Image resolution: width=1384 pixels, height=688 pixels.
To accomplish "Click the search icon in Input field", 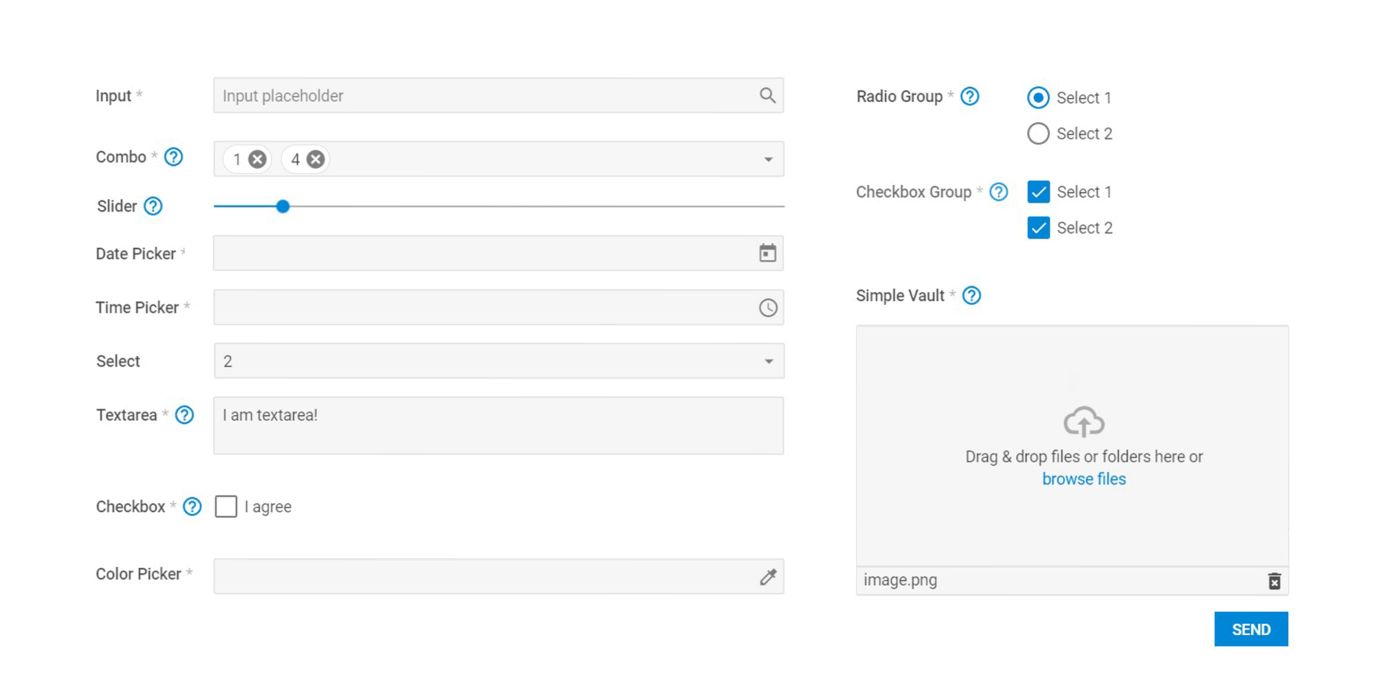I will (767, 96).
